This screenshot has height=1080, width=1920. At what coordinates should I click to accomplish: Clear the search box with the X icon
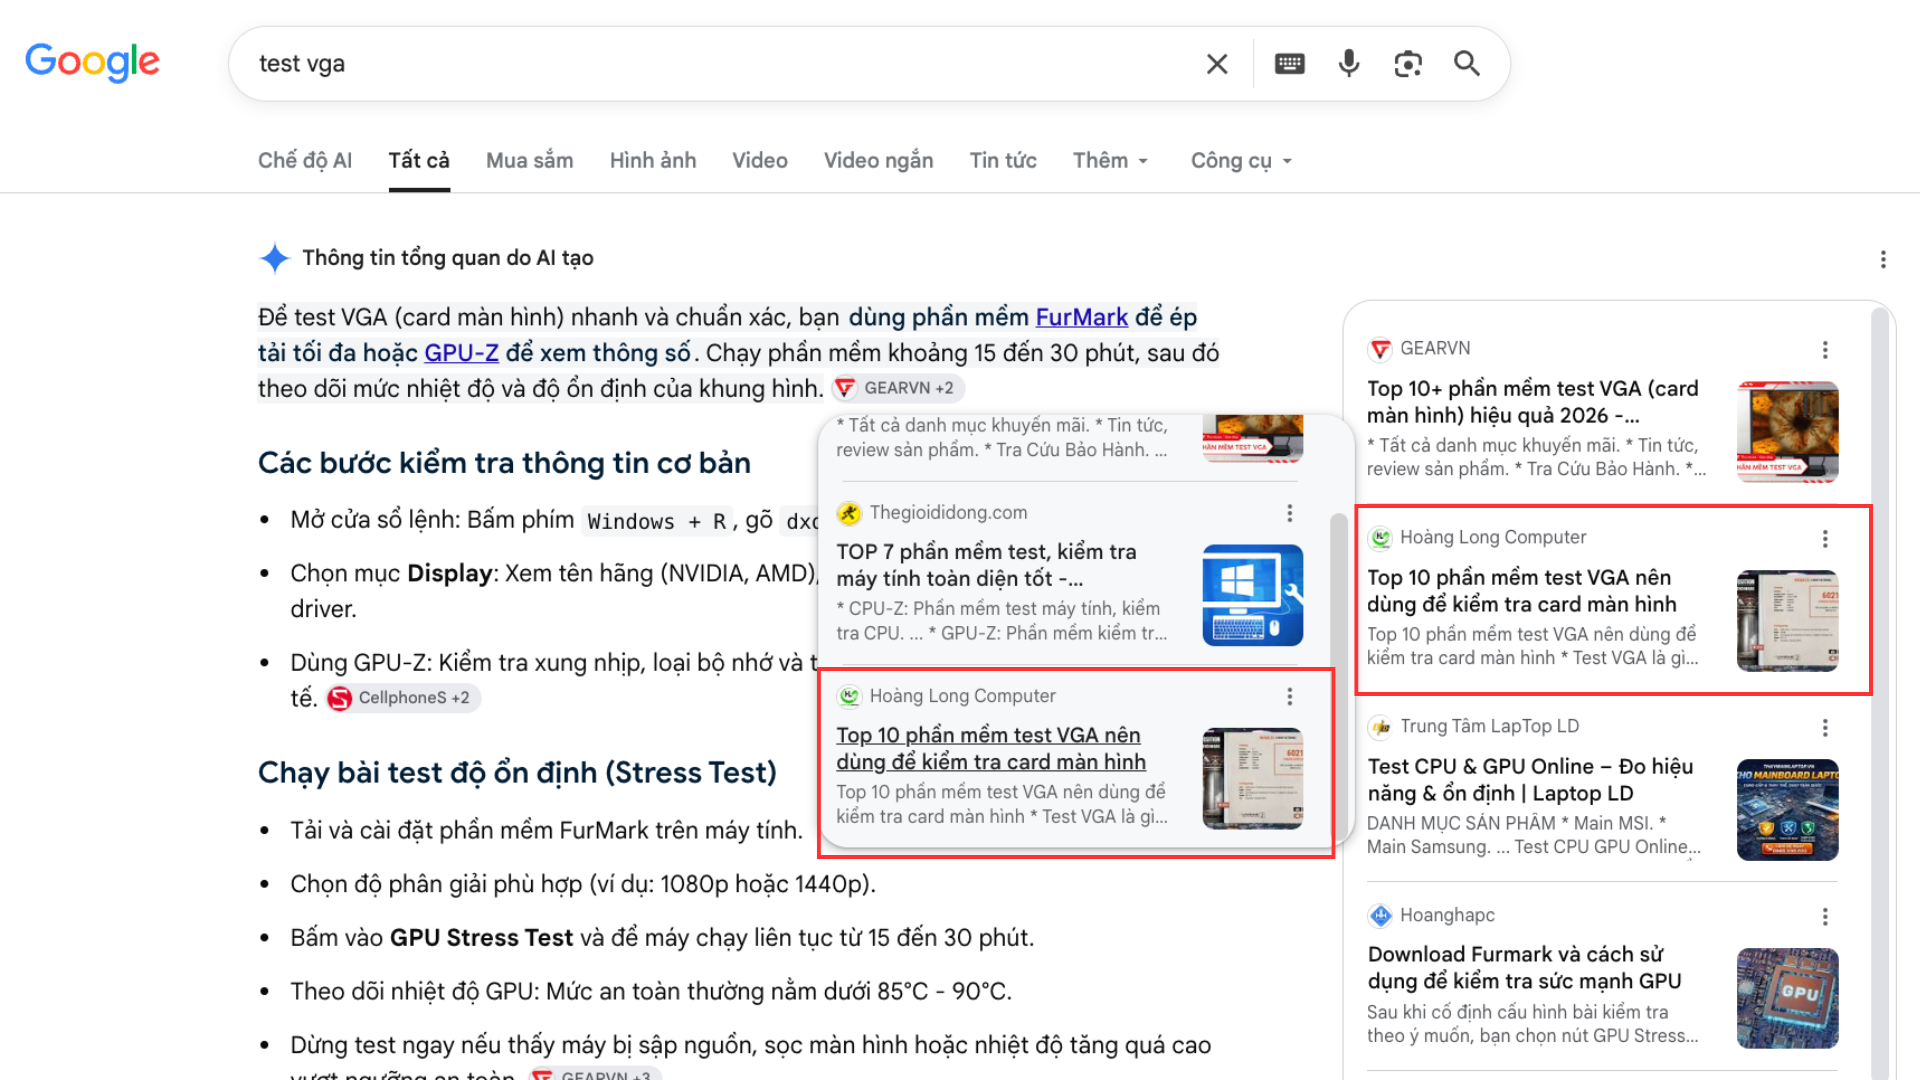click(x=1217, y=64)
